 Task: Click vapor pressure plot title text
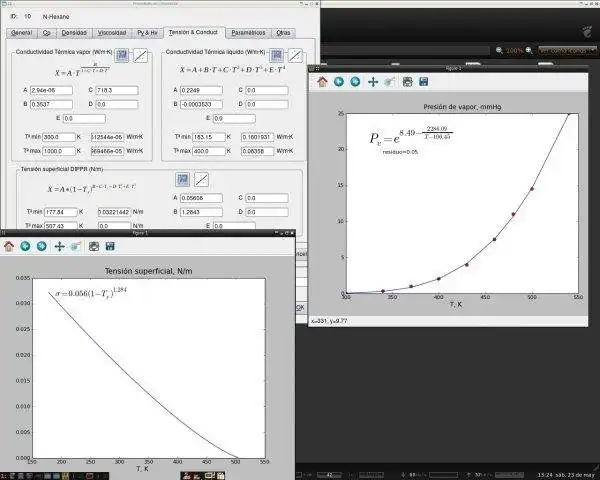click(462, 107)
